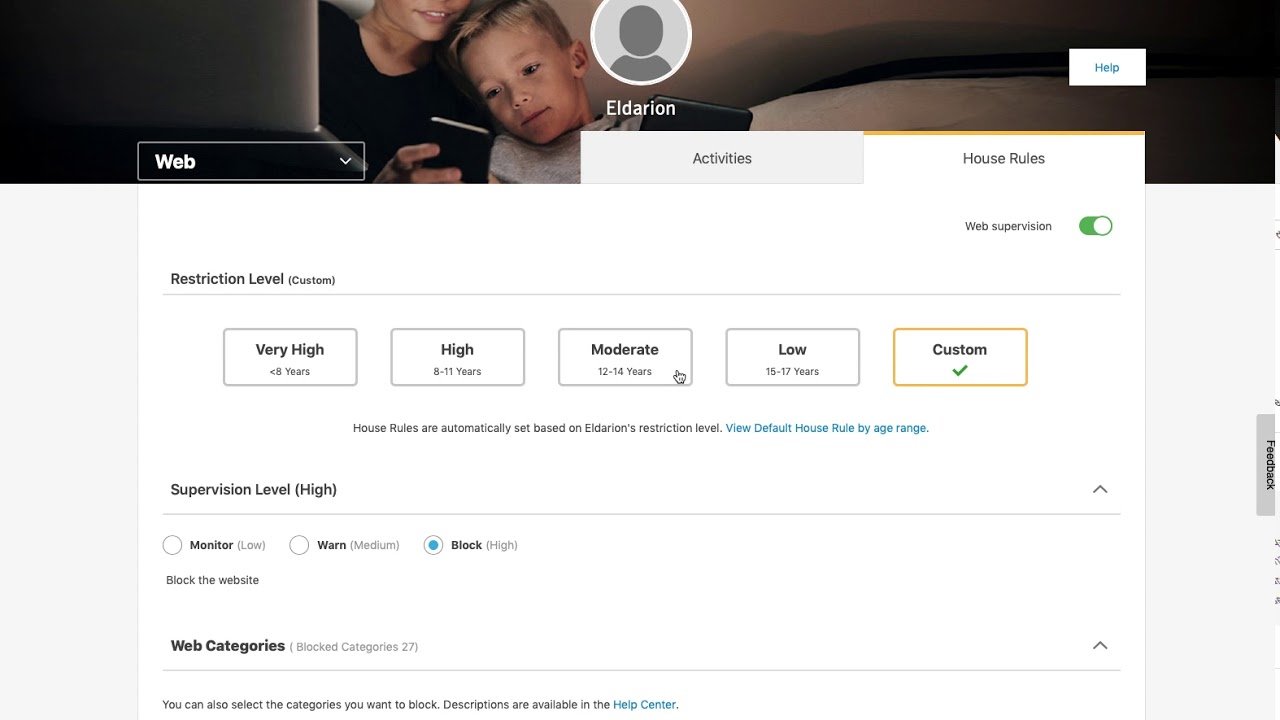
Task: Choose the High 8-11 Years level
Action: pos(457,357)
